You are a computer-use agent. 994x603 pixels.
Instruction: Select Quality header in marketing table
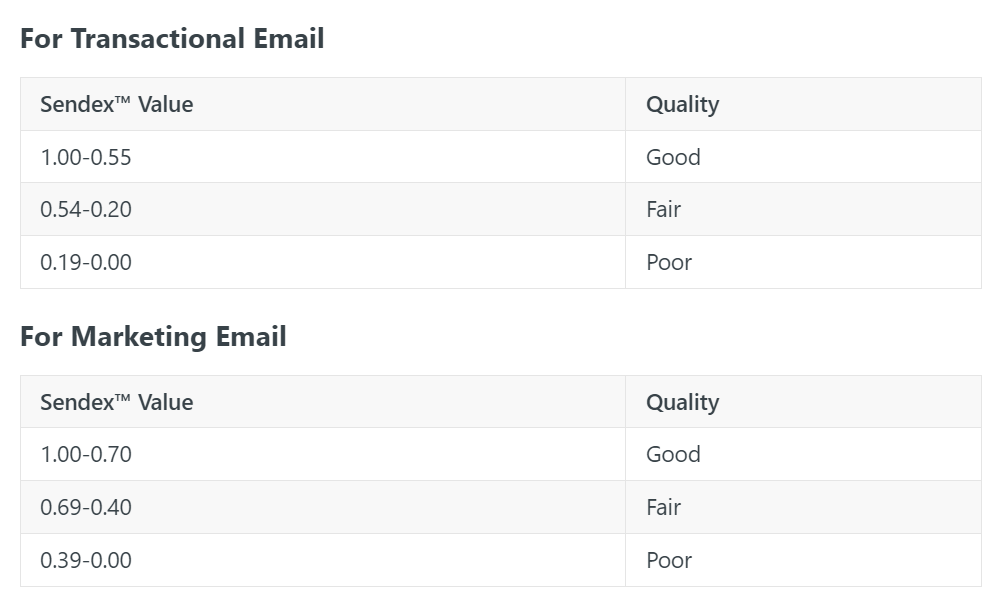(803, 401)
